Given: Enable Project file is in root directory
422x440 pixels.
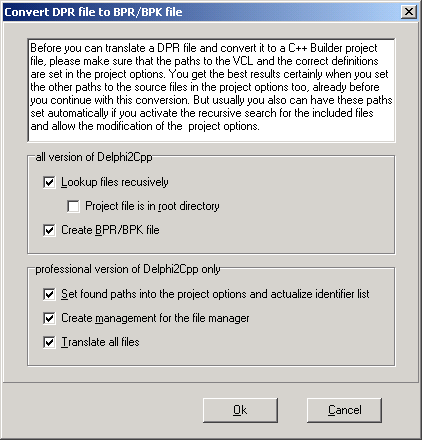Looking at the screenshot, I should 73,206.
